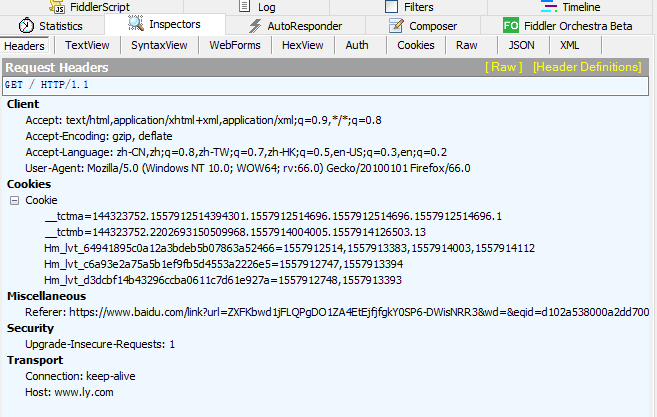Select the Accept-Encoding header line
Screen dimensions: 657x417
(99, 137)
